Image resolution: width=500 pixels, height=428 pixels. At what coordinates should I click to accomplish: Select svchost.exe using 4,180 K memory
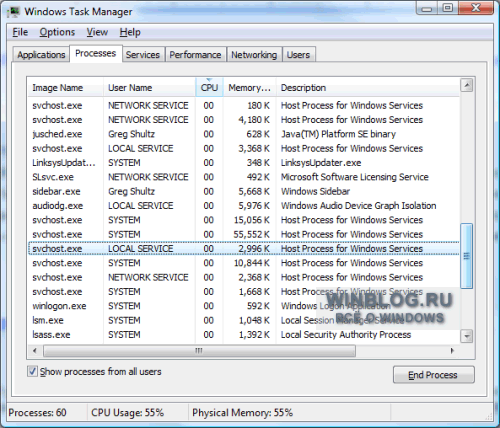tap(243, 120)
